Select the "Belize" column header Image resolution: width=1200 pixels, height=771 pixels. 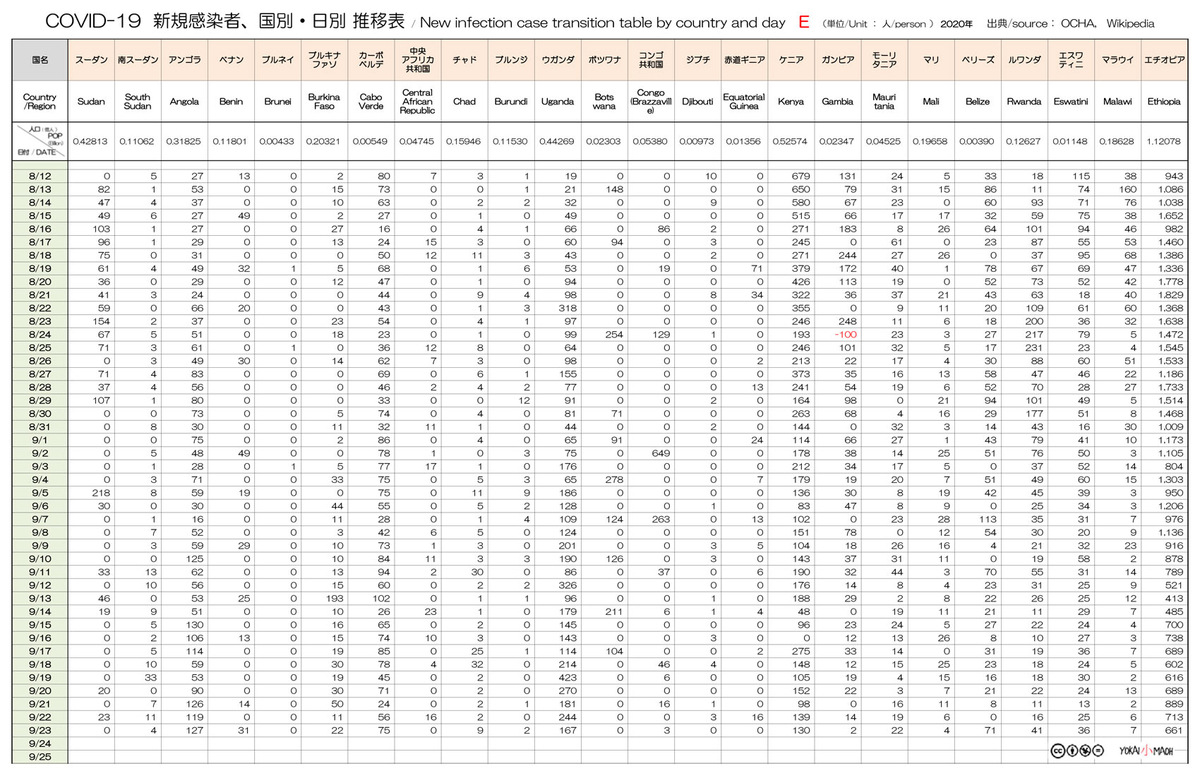[977, 101]
